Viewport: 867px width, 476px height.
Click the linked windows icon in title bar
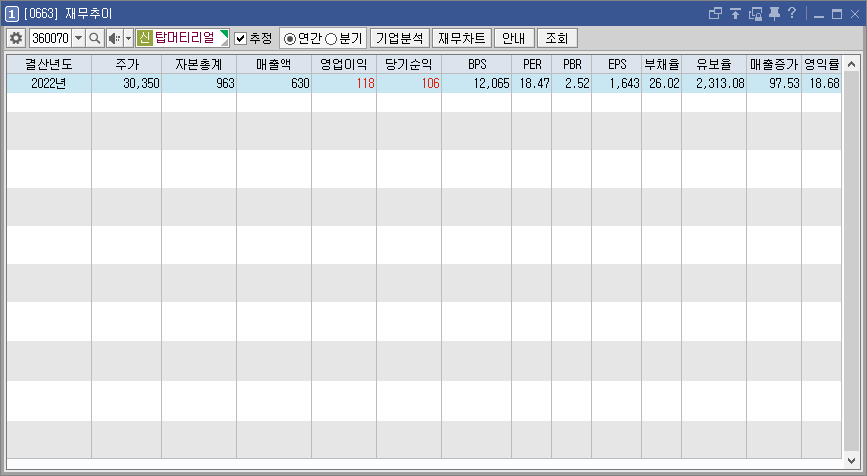pyautogui.click(x=715, y=13)
